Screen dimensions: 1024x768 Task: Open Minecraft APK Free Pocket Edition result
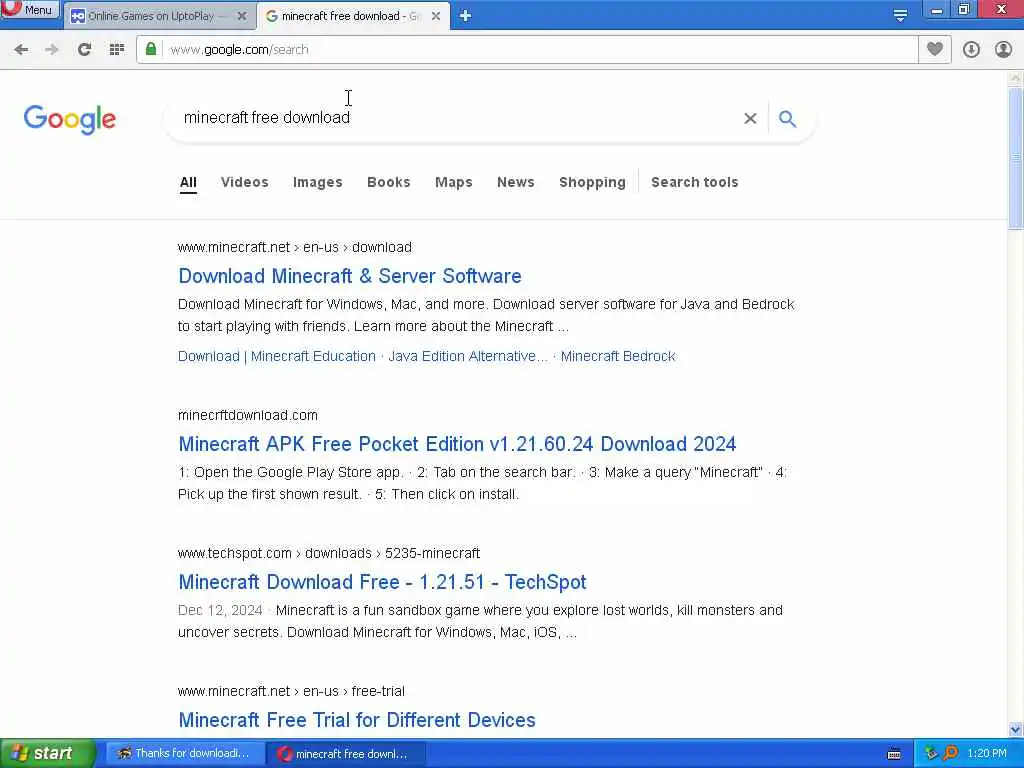pyautogui.click(x=457, y=444)
